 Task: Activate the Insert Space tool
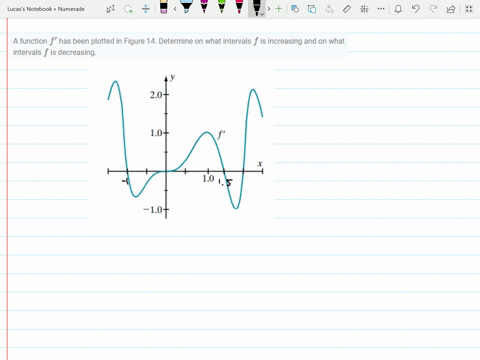(146, 9)
